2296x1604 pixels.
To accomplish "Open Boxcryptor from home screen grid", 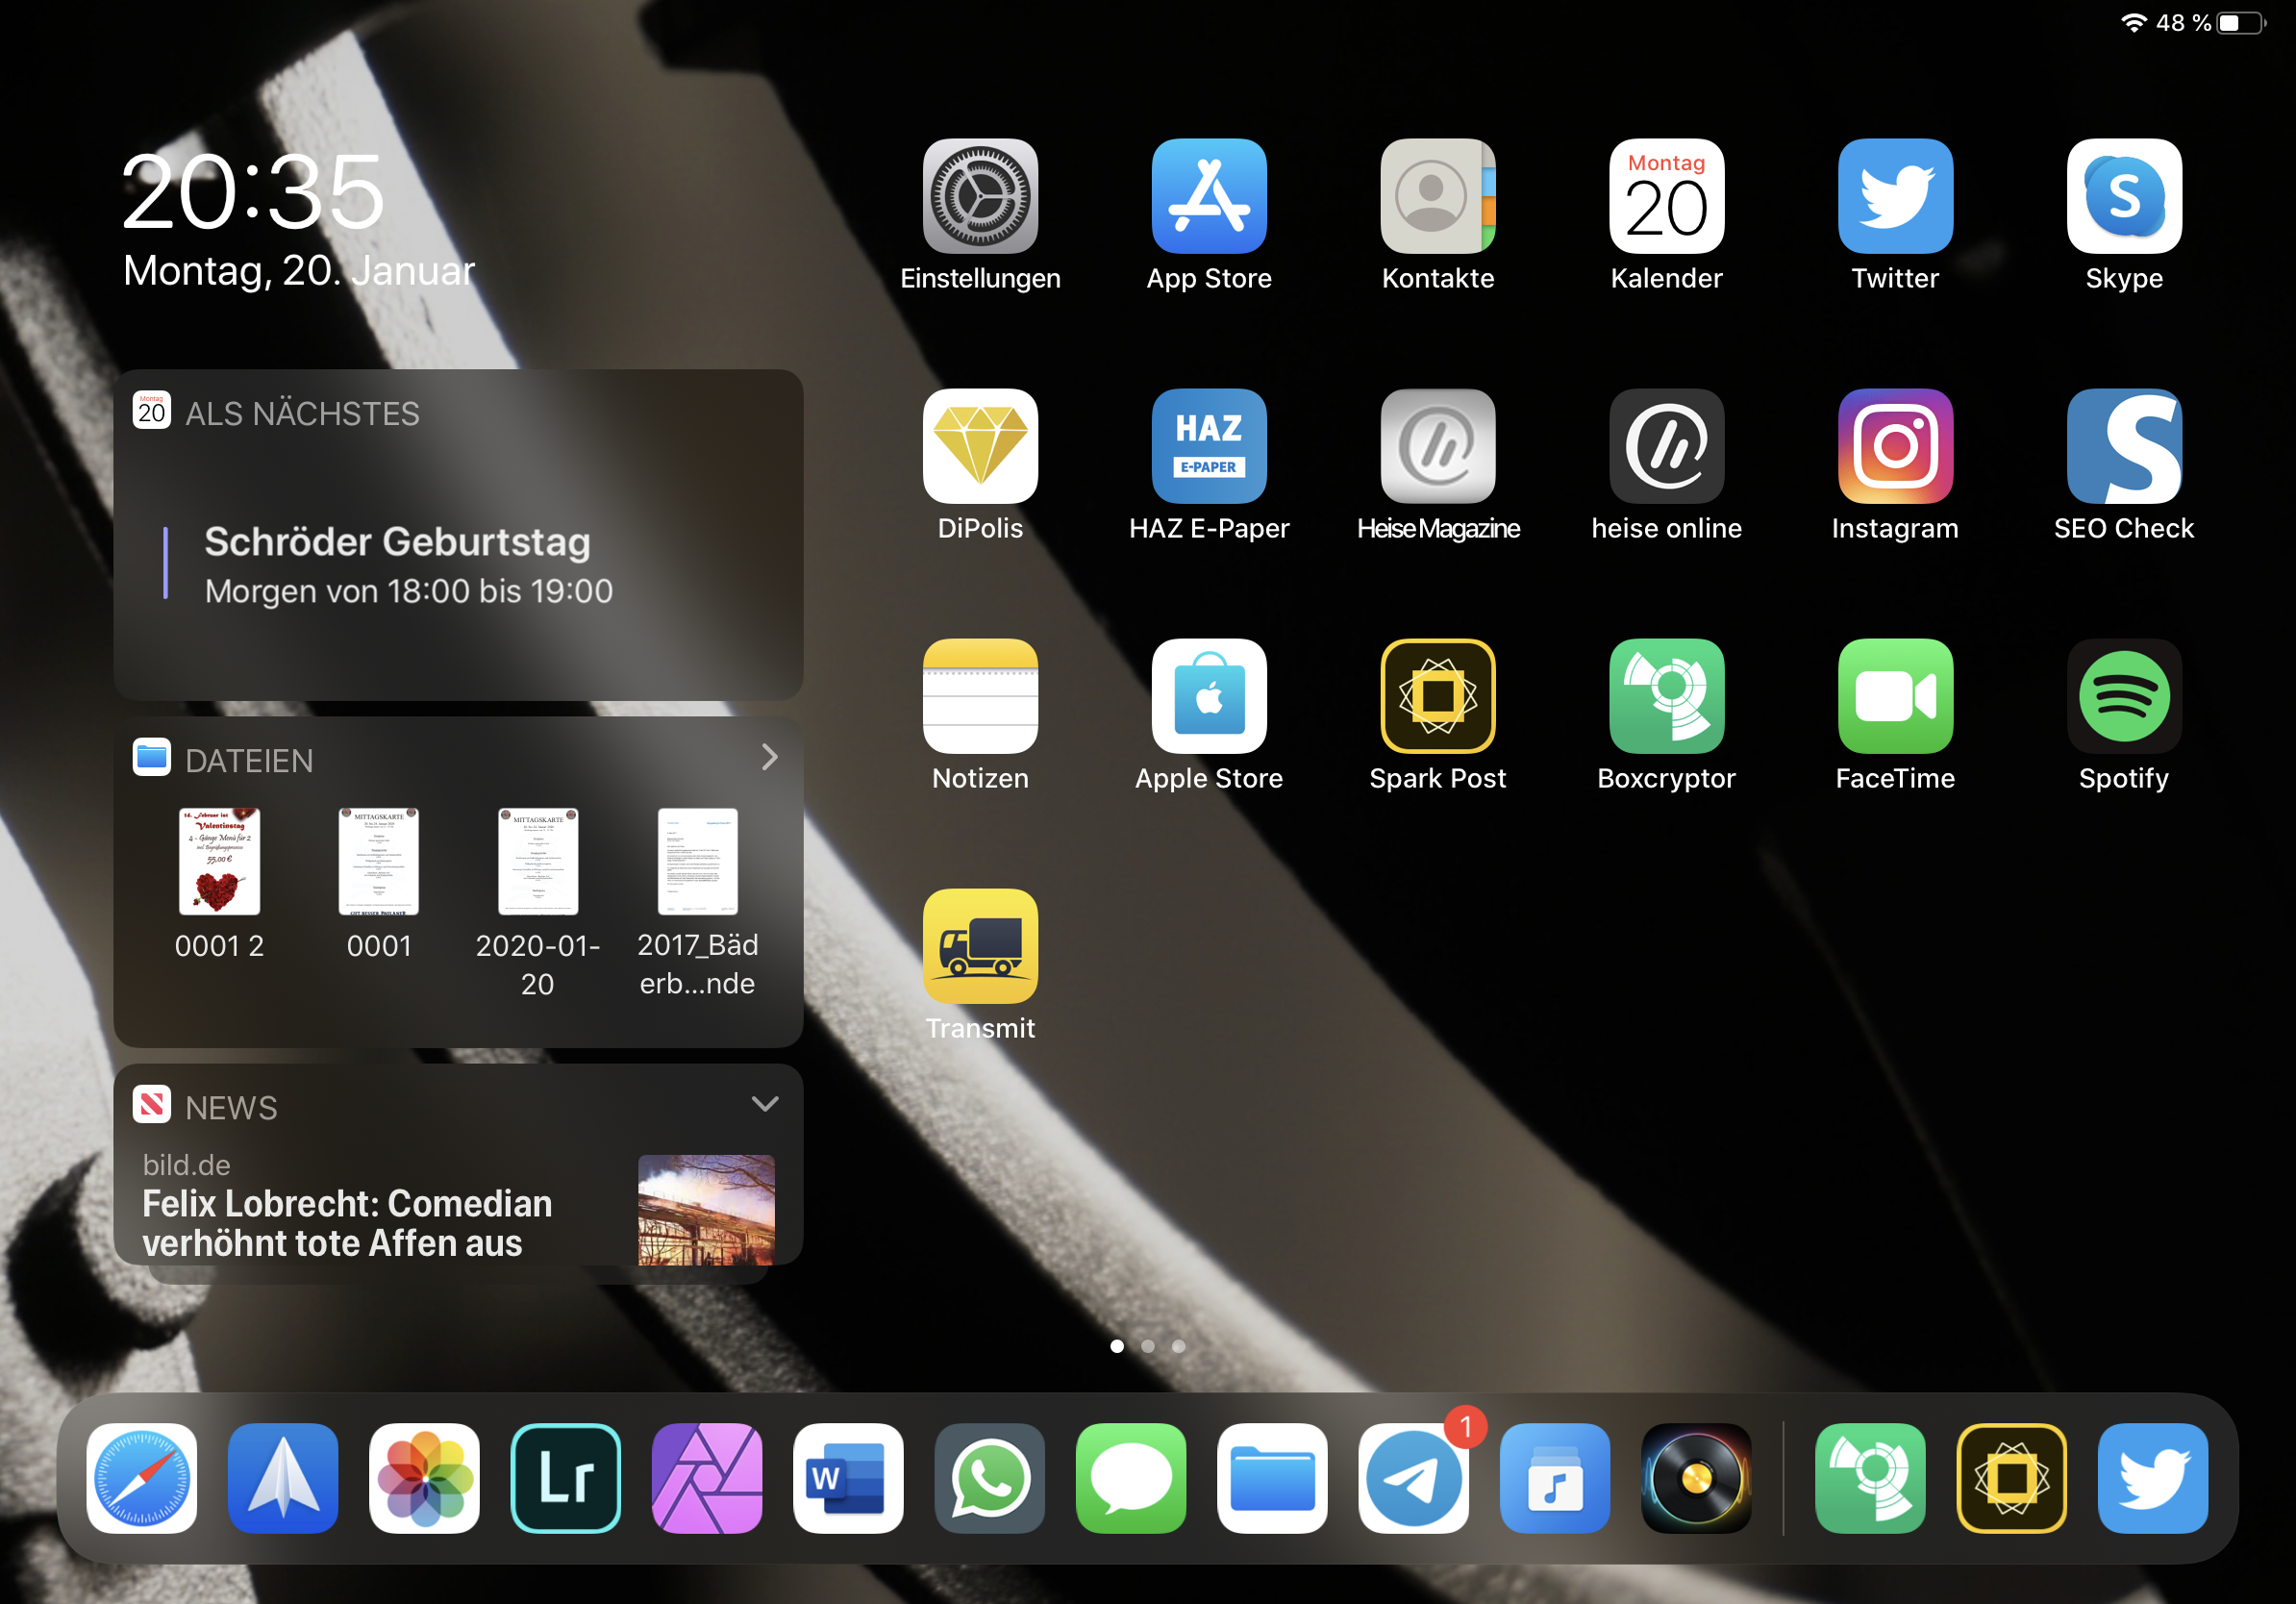I will [x=1667, y=696].
